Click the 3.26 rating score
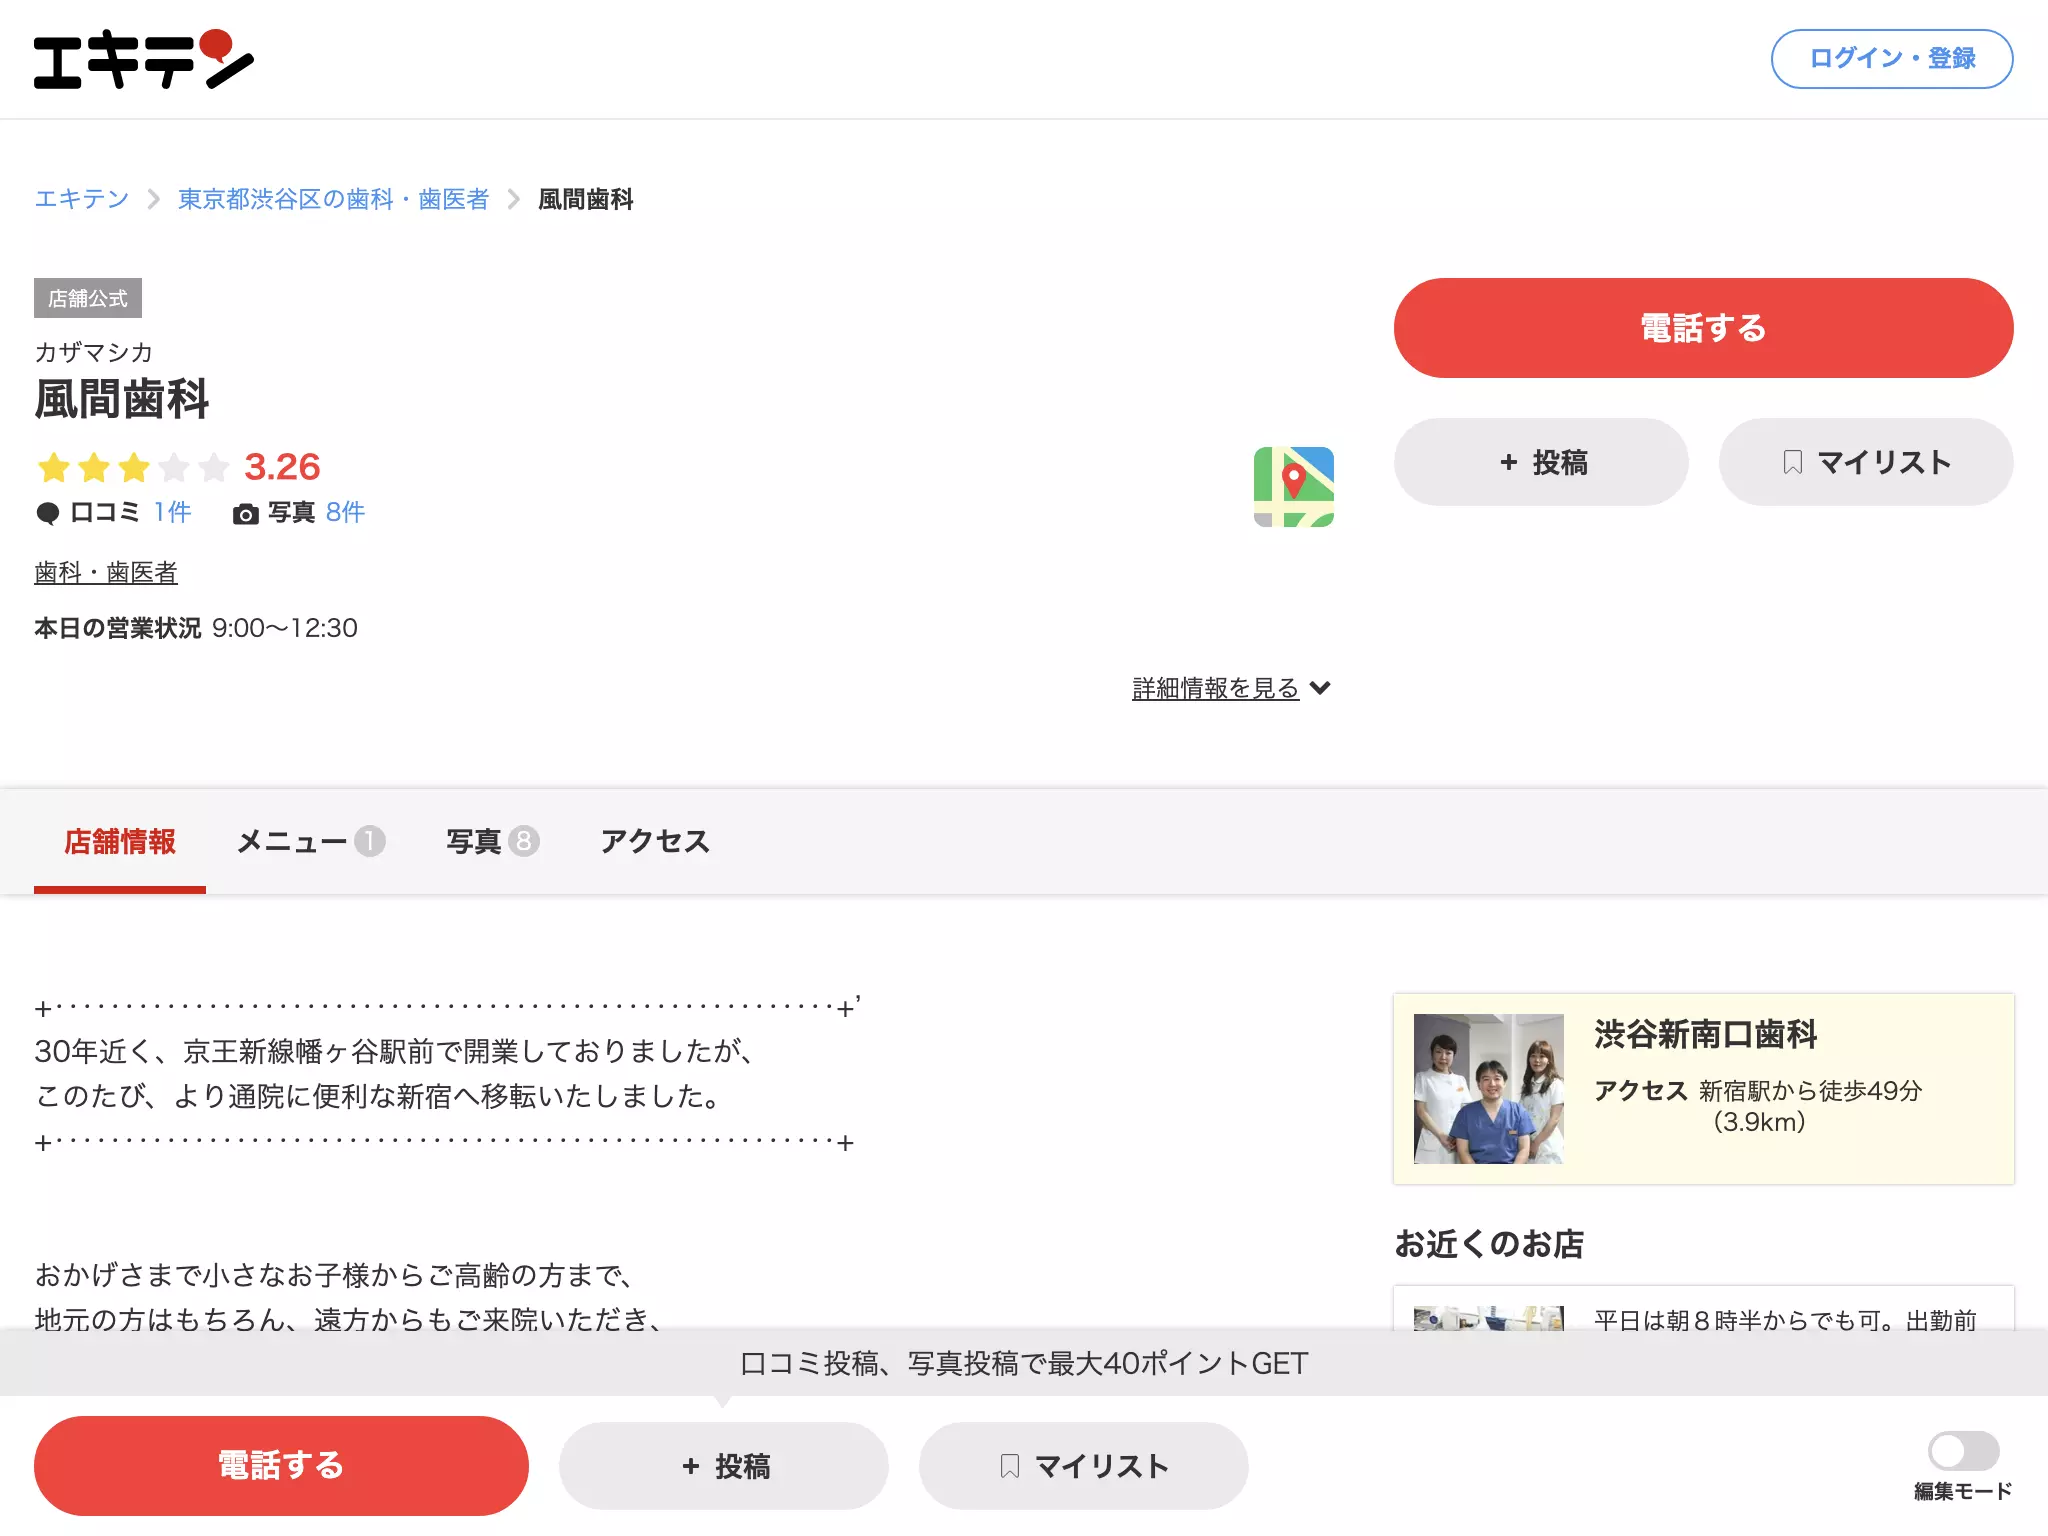Screen dimensions: 2048x1536 [282, 467]
